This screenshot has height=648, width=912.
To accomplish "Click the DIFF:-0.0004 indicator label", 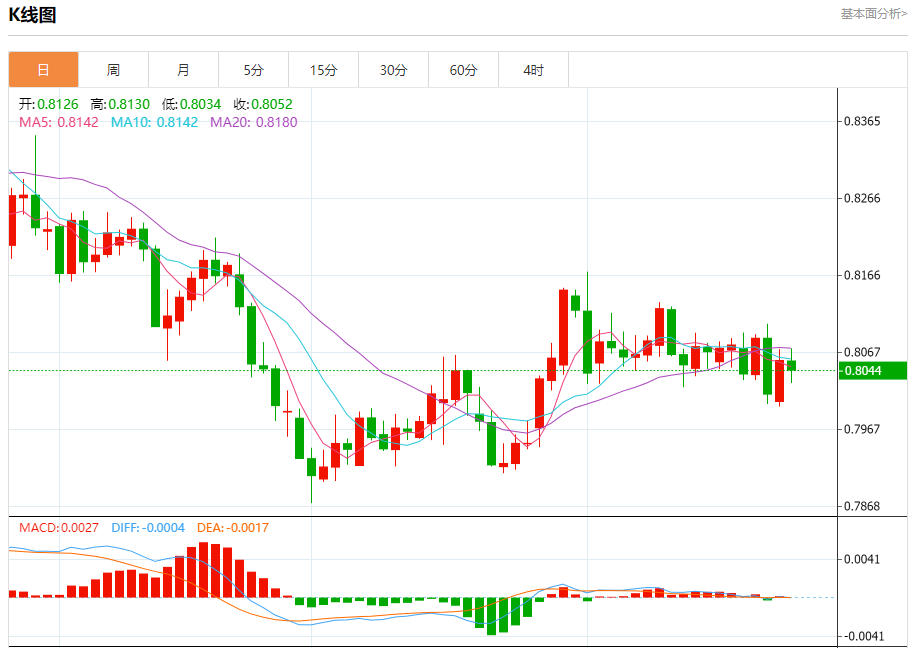I will [148, 528].
